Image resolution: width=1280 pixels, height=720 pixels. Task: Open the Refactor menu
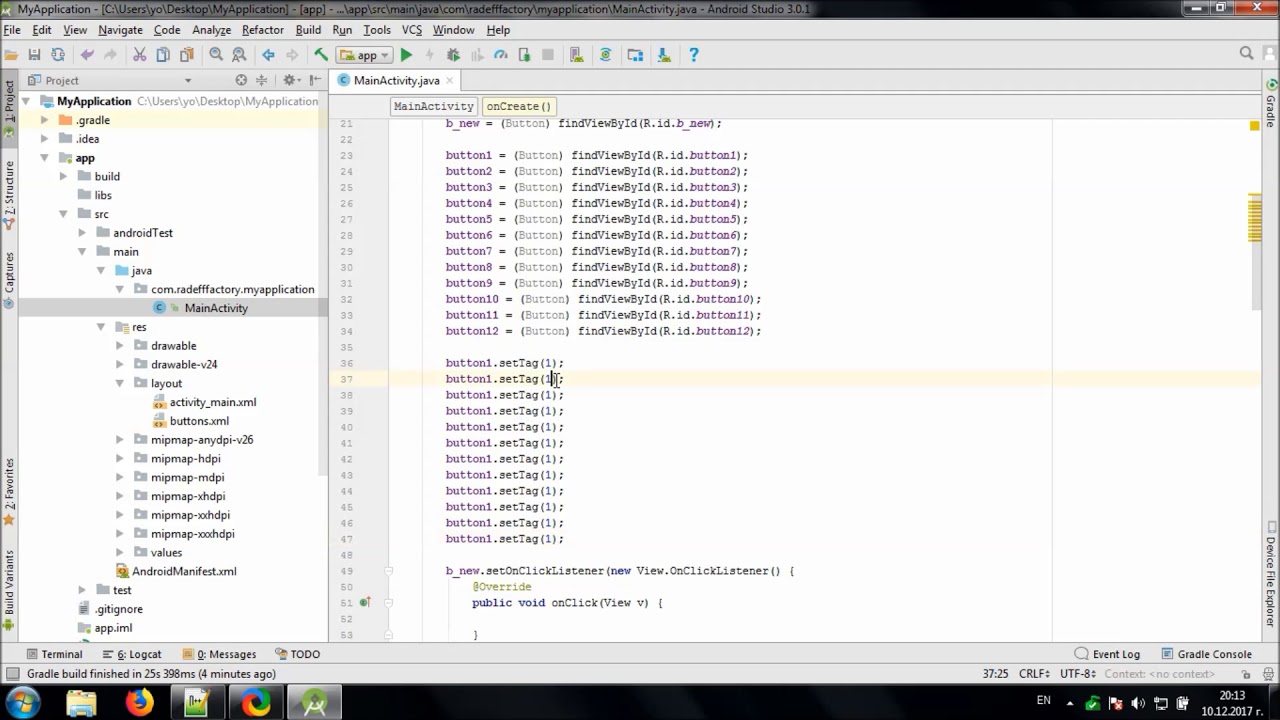click(262, 30)
